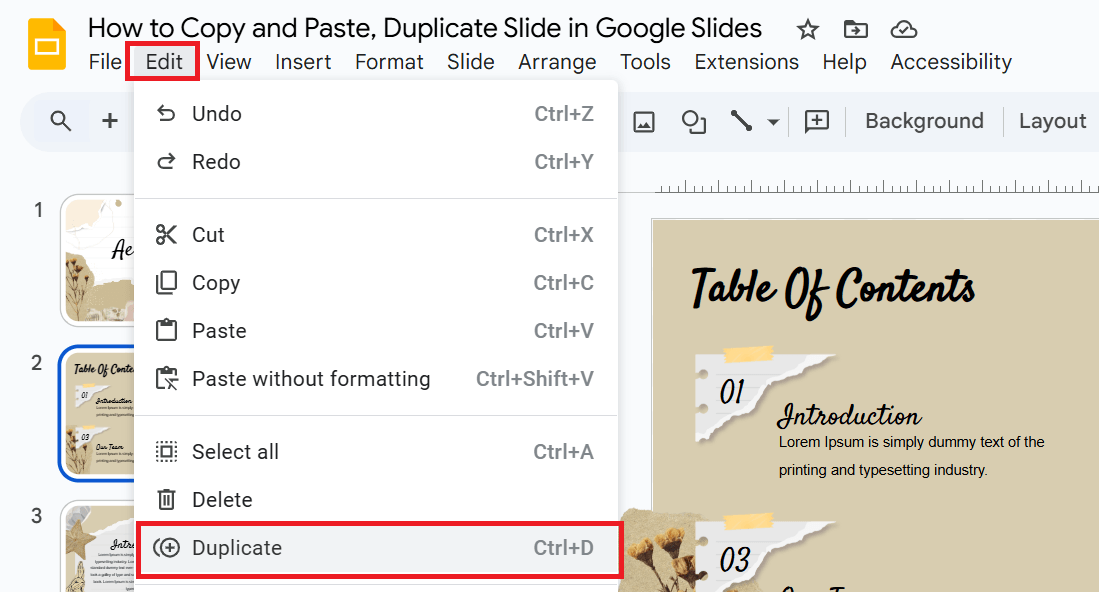The width and height of the screenshot is (1099, 592).
Task: Click the zoom search icon
Action: click(60, 120)
